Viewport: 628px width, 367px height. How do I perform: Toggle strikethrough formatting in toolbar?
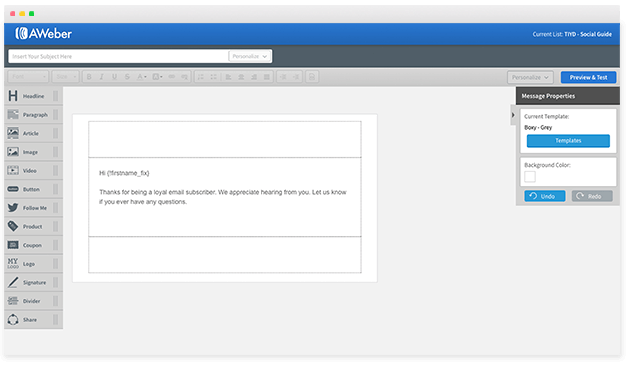tap(127, 77)
